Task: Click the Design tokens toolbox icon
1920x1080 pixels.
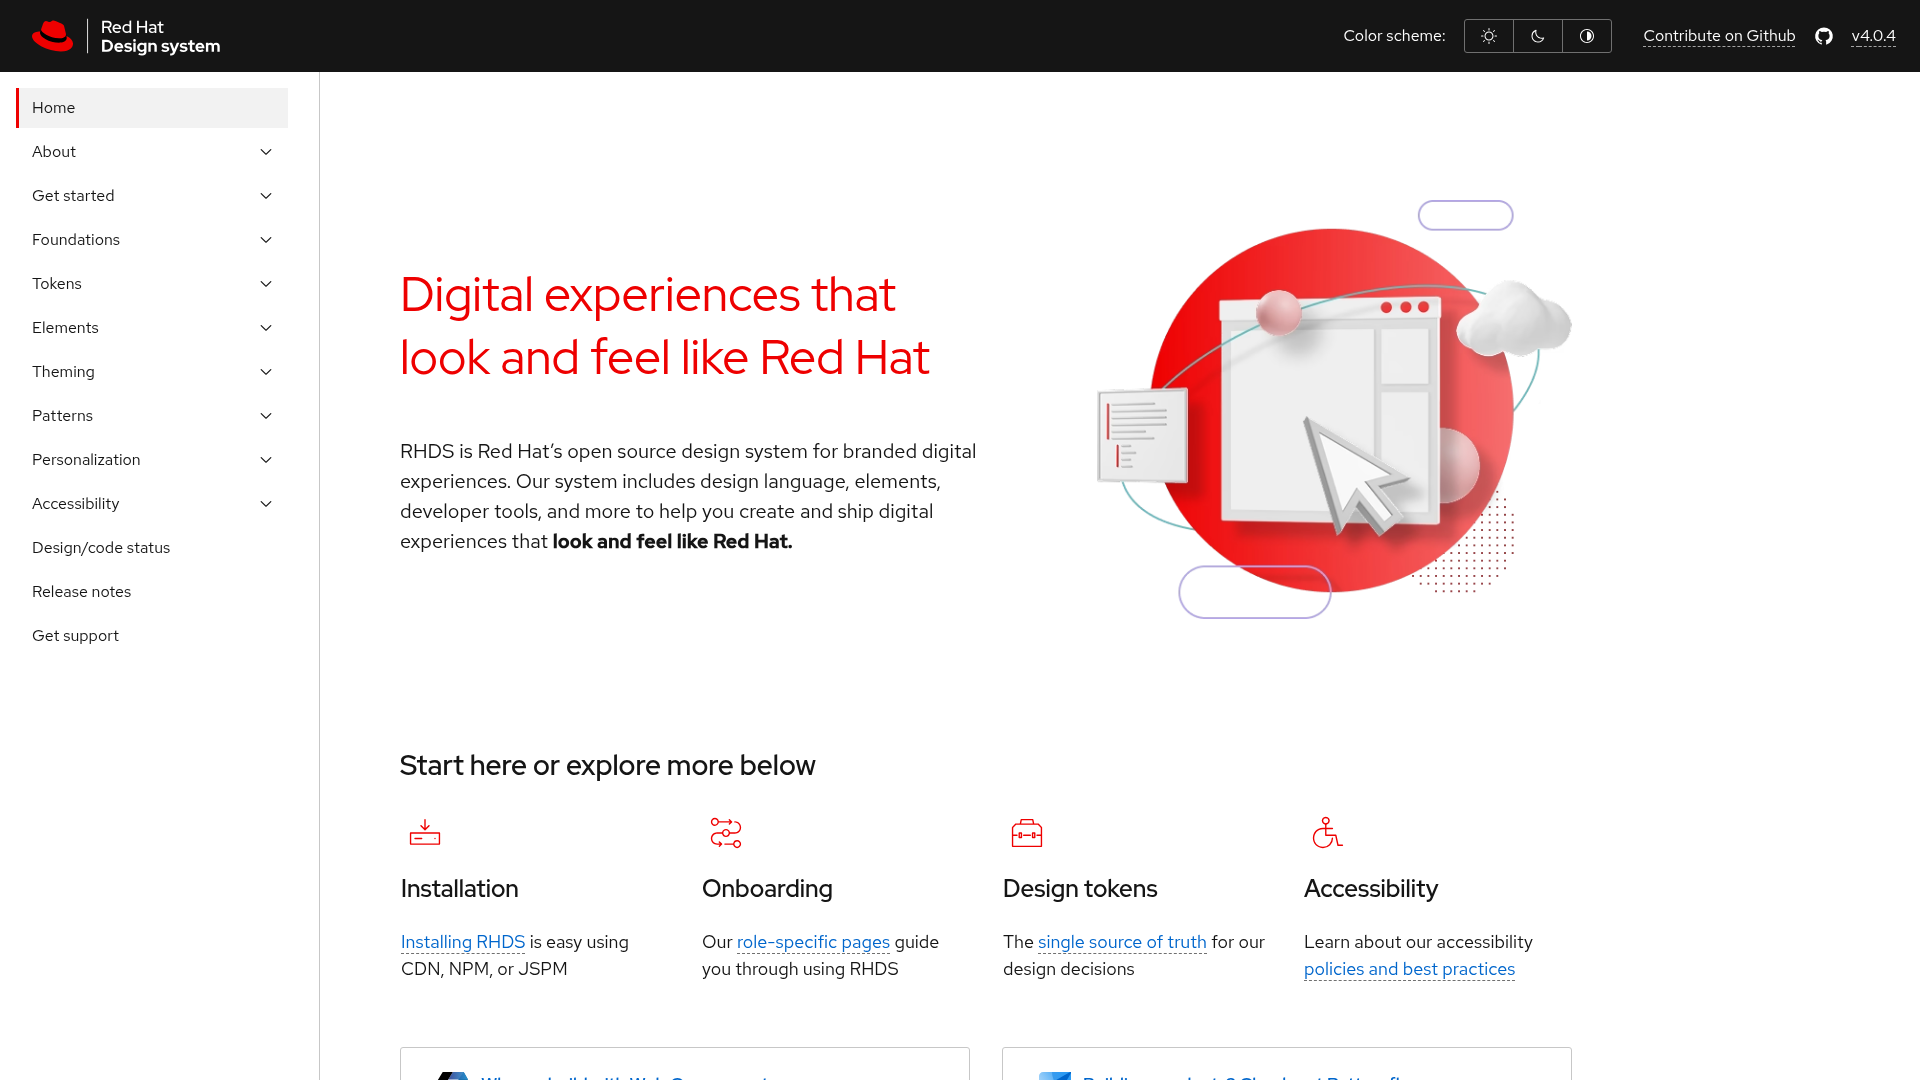Action: point(1027,833)
